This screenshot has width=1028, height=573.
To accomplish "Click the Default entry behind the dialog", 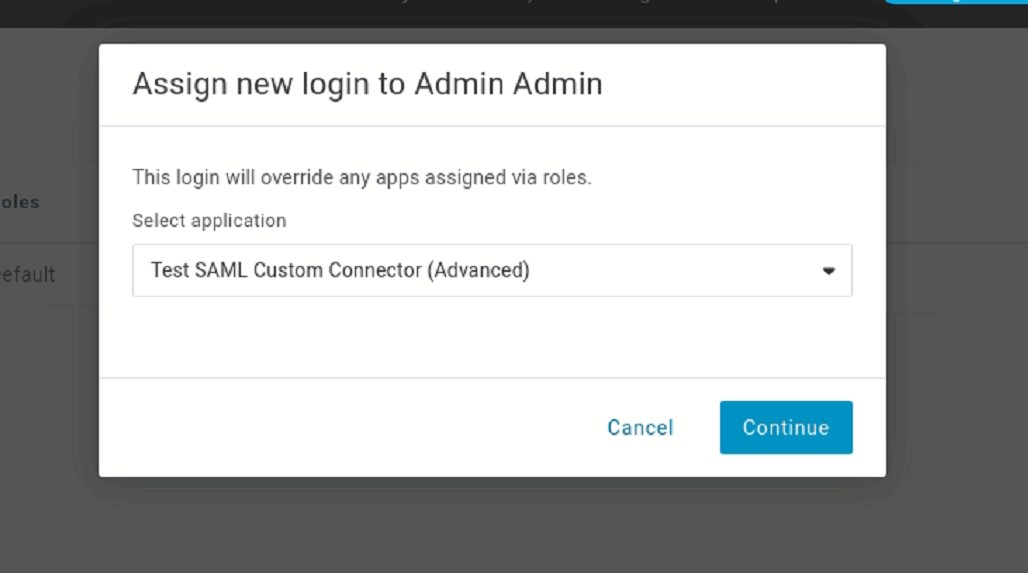I will pyautogui.click(x=28, y=274).
